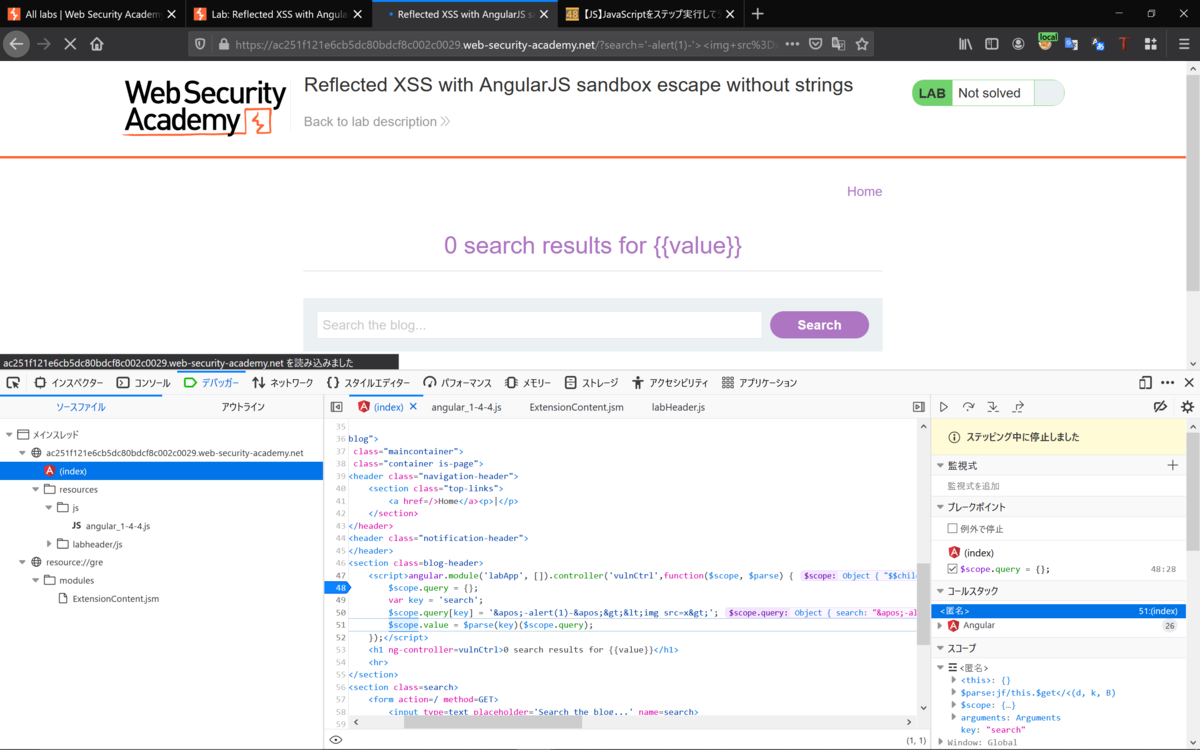Screen dimensions: 1200x750
Task: Collapse the modules folder
Action: [35, 580]
